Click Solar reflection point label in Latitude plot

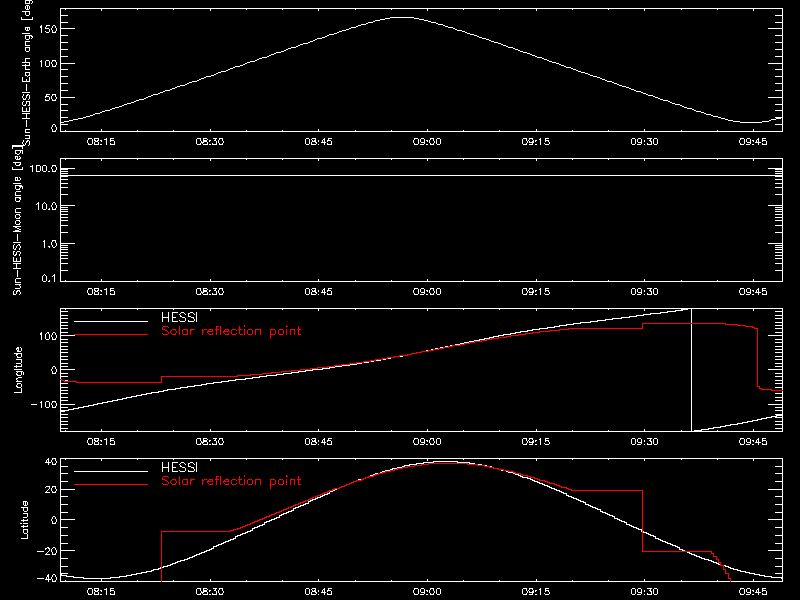(231, 481)
